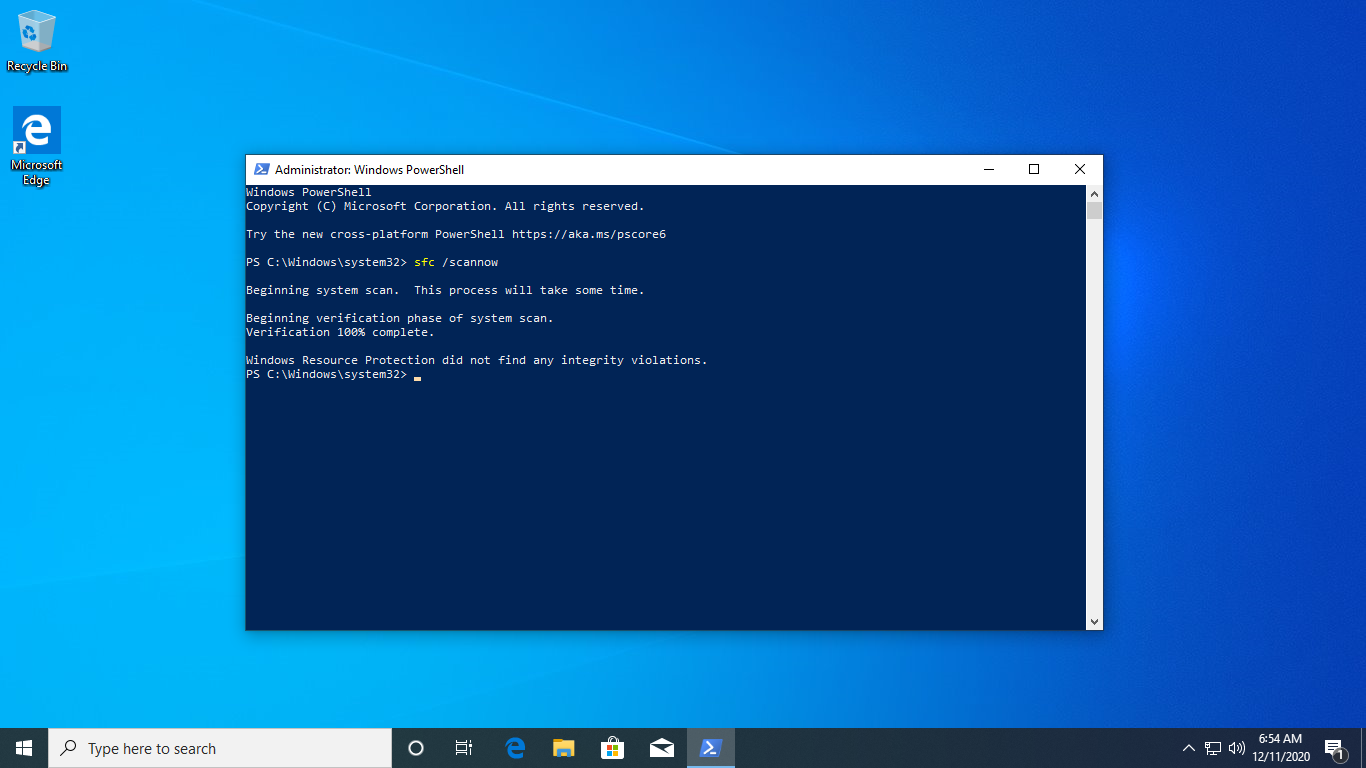The width and height of the screenshot is (1366, 768).
Task: Open the network status tray icon
Action: coord(1213,748)
